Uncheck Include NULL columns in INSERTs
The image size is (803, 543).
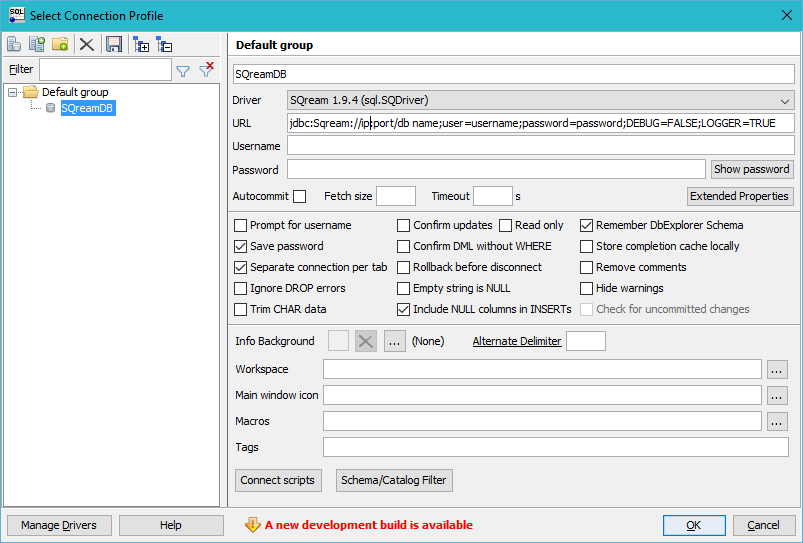404,309
